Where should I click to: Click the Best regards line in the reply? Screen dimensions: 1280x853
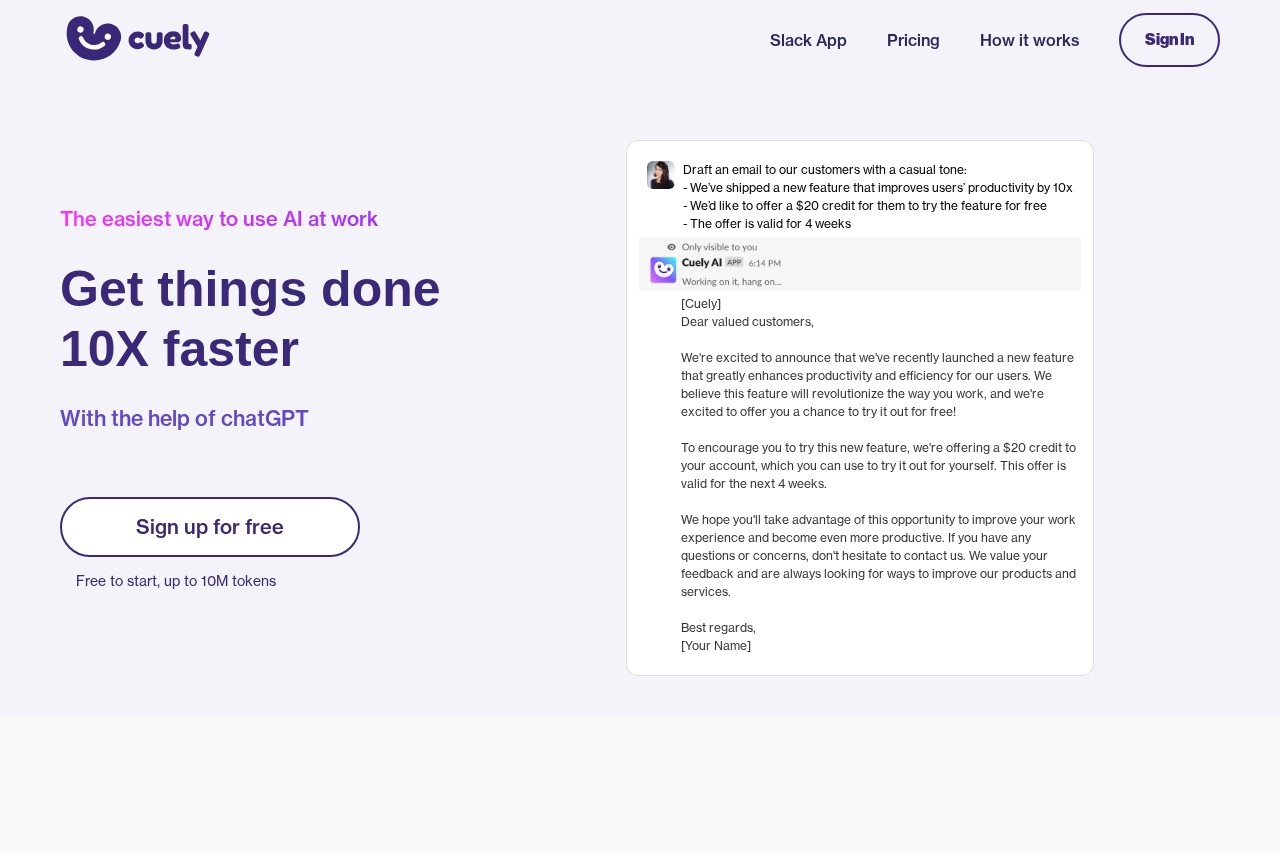click(x=718, y=628)
